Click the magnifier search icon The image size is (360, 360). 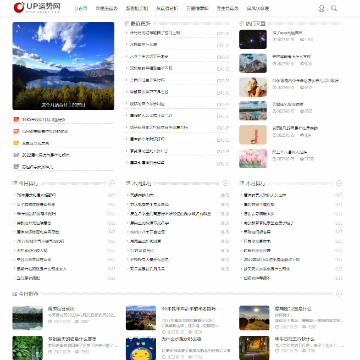click(x=334, y=8)
